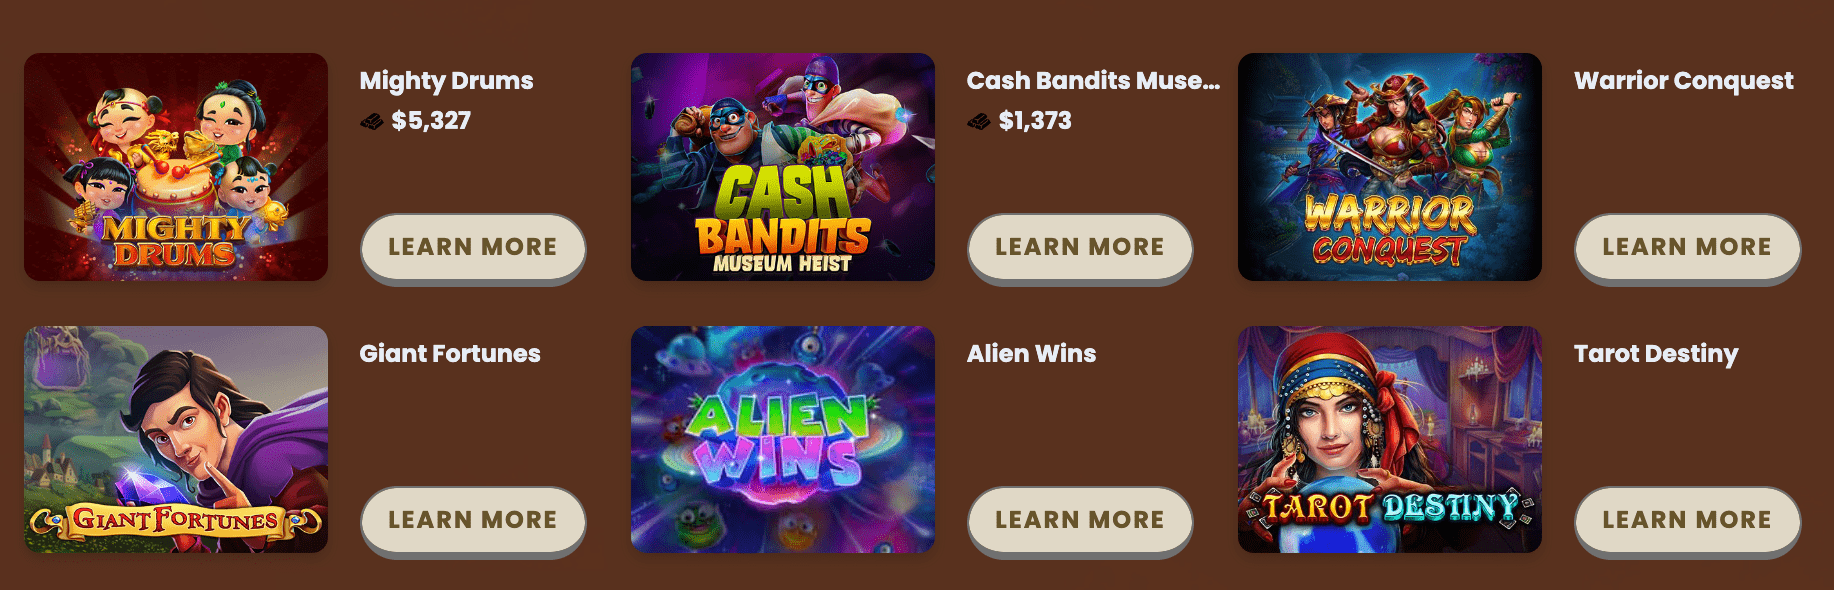Click Learn More for Mighty Drums
The image size is (1834, 590).
[473, 247]
